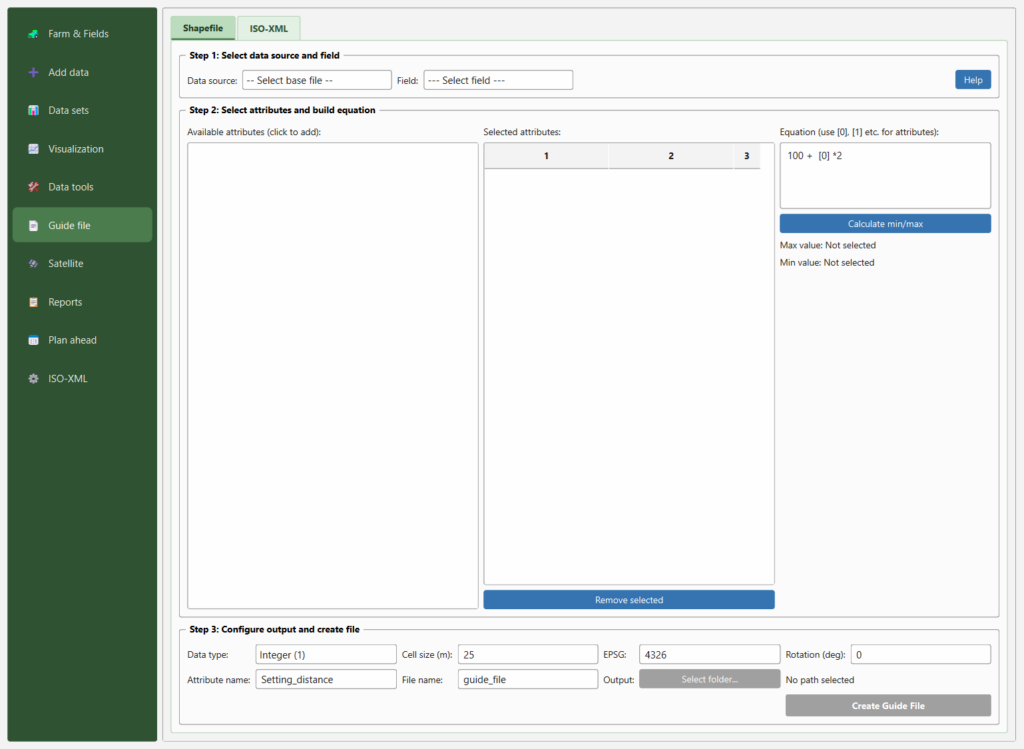Click the Reports clipboard icon

coord(33,302)
